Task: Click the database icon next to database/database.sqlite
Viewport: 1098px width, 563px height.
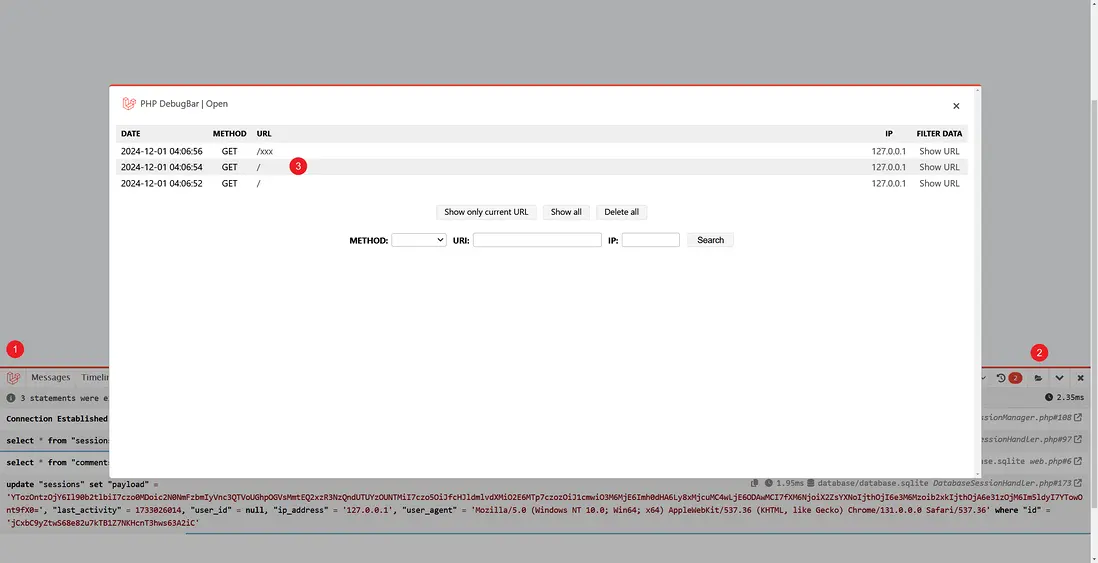Action: (x=811, y=483)
